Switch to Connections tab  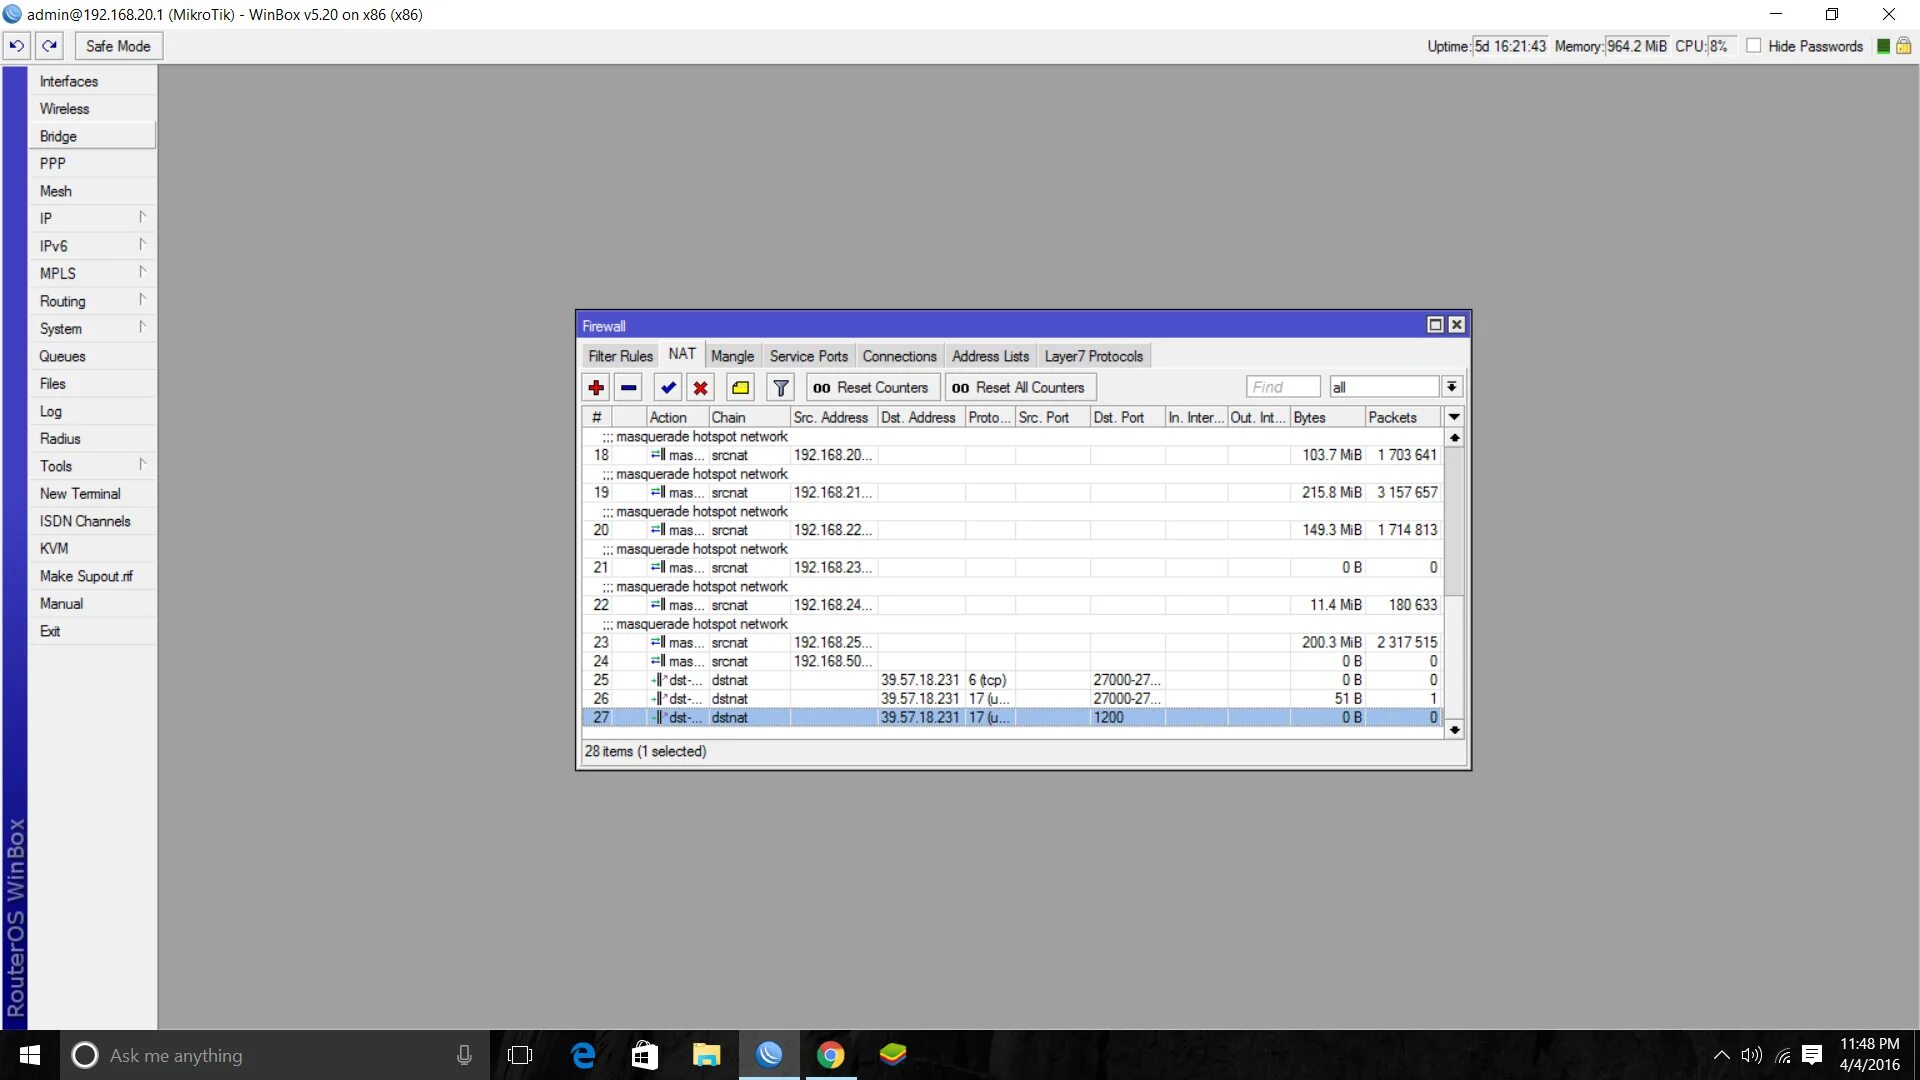pyautogui.click(x=899, y=356)
